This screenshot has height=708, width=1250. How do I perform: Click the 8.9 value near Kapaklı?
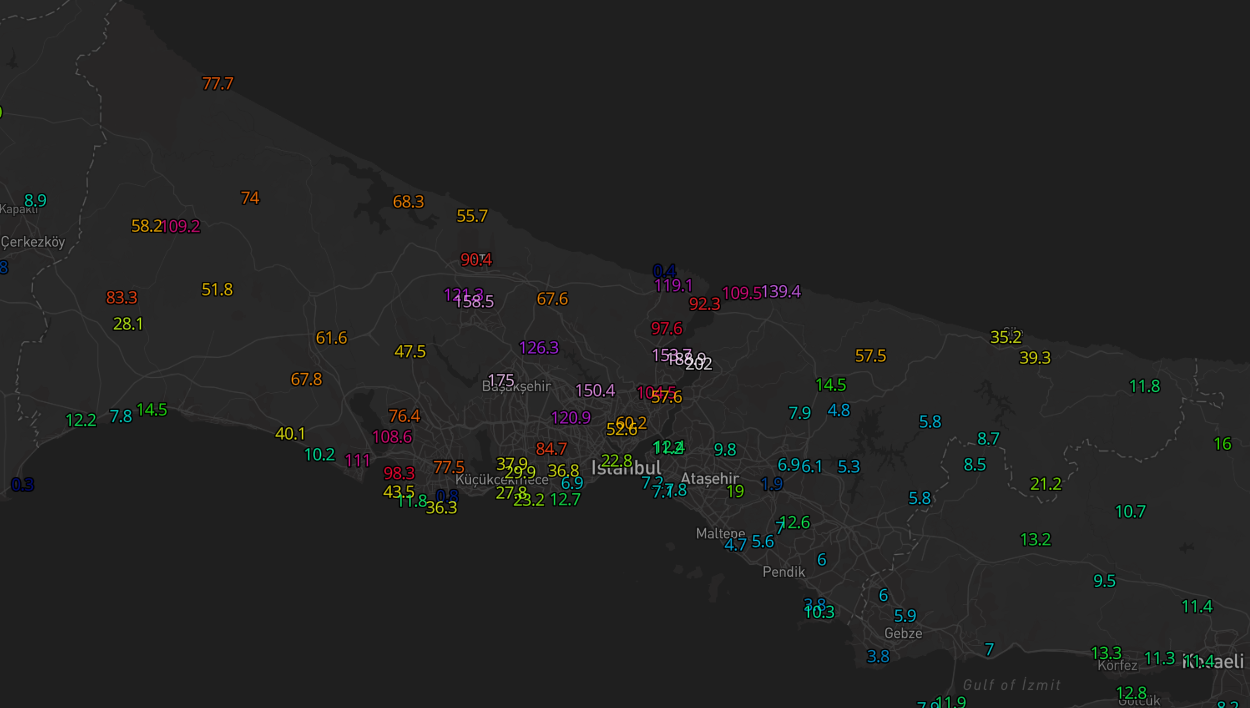[x=35, y=200]
